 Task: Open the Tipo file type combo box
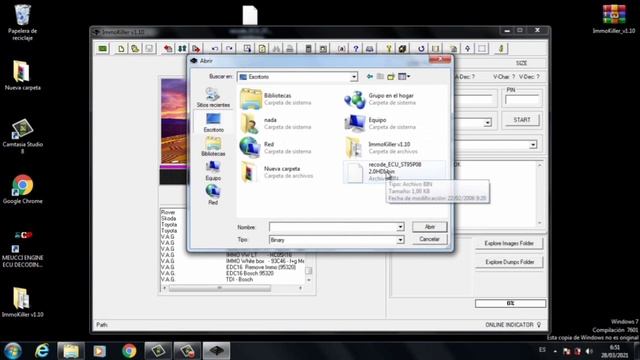click(337, 240)
